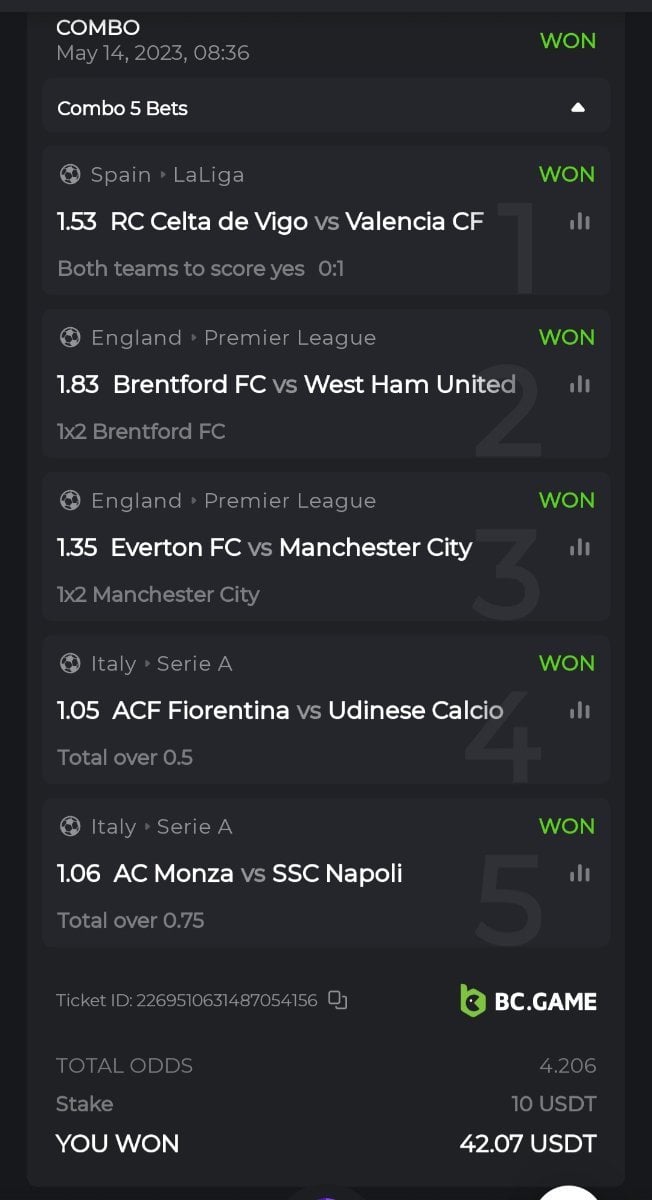The height and width of the screenshot is (1200, 652).
Task: Open RC Celta de Vigo vs Valencia CF match
Action: pos(297,222)
